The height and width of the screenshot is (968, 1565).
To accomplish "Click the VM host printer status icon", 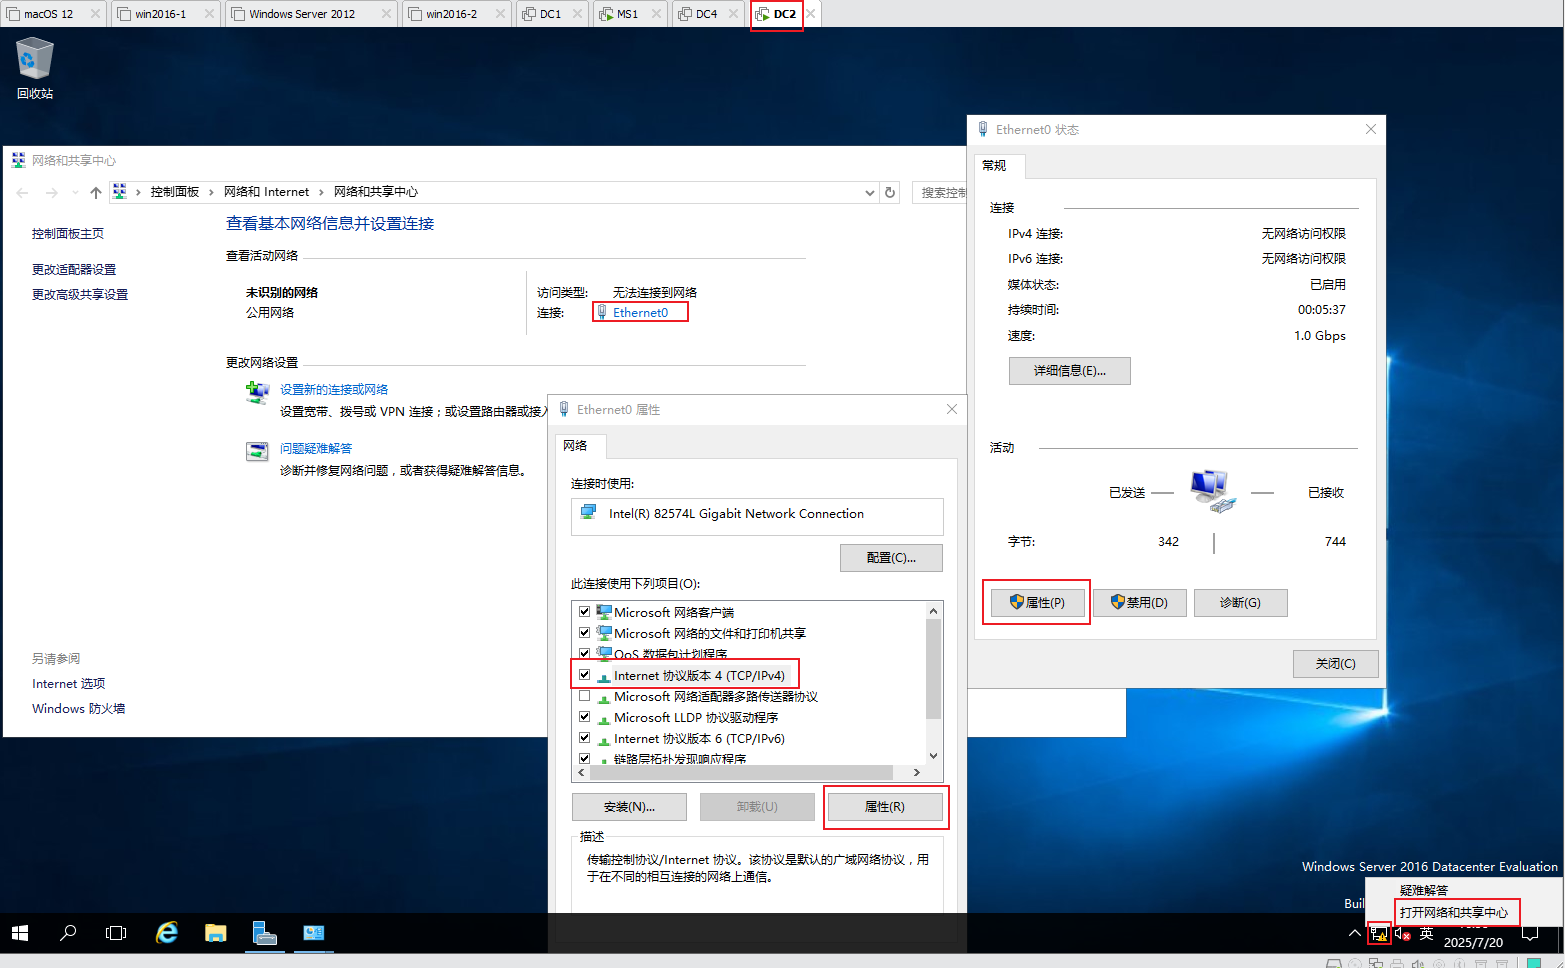I will click(x=1396, y=963).
